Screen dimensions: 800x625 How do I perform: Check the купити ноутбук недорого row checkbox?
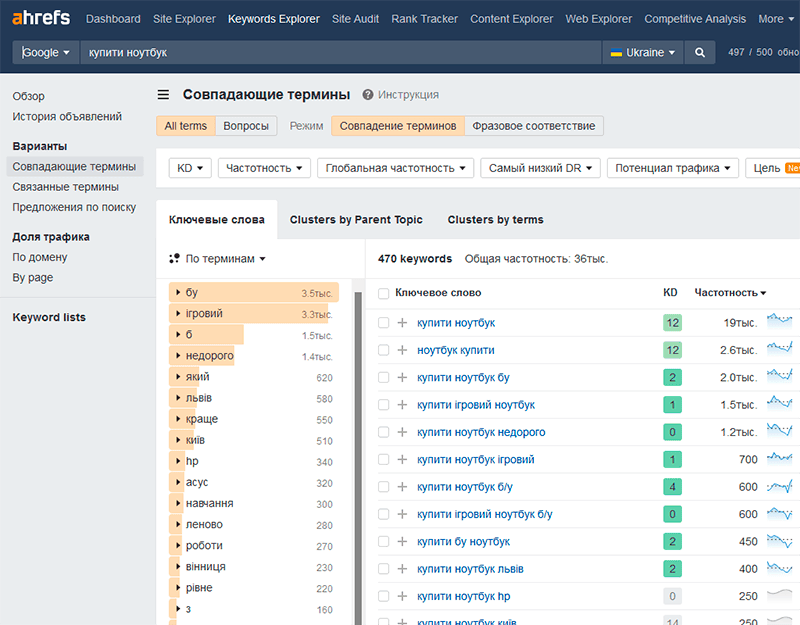384,432
